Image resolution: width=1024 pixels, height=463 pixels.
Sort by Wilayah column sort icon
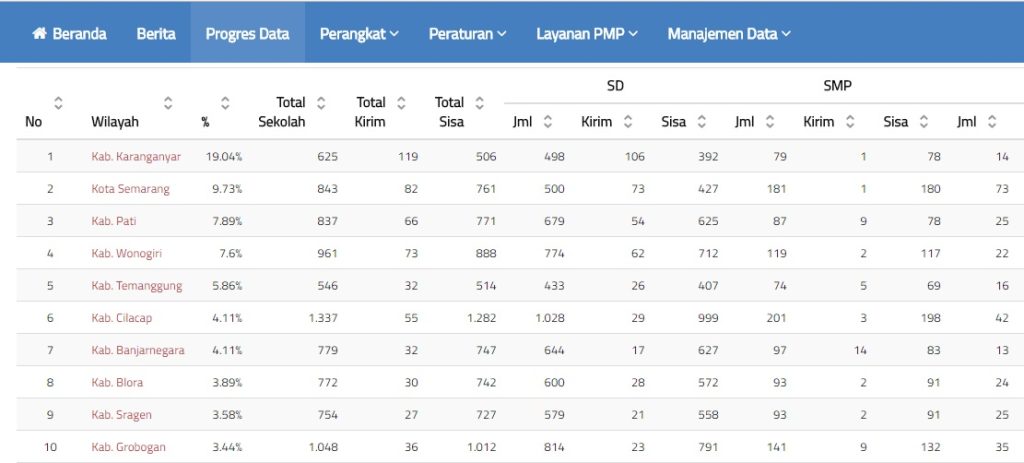tap(168, 102)
